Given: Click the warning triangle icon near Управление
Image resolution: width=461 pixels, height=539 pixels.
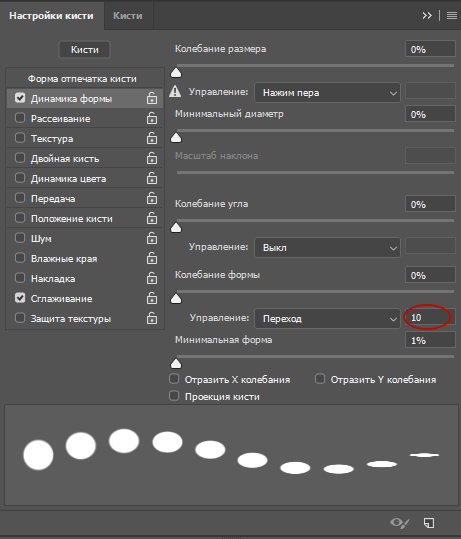Looking at the screenshot, I should (x=175, y=91).
